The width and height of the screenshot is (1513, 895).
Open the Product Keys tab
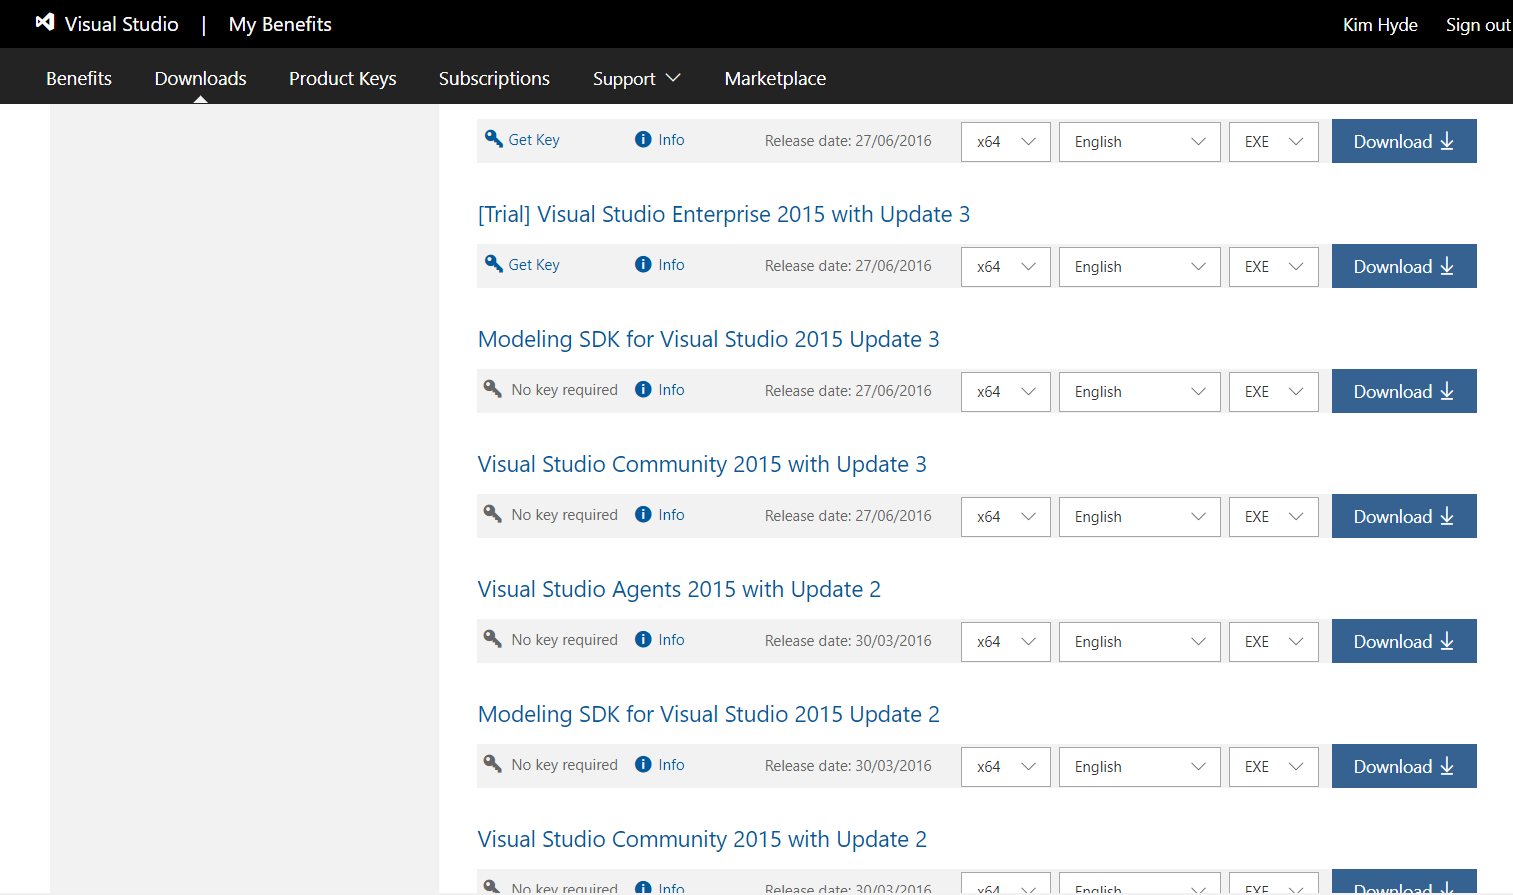pyautogui.click(x=343, y=78)
